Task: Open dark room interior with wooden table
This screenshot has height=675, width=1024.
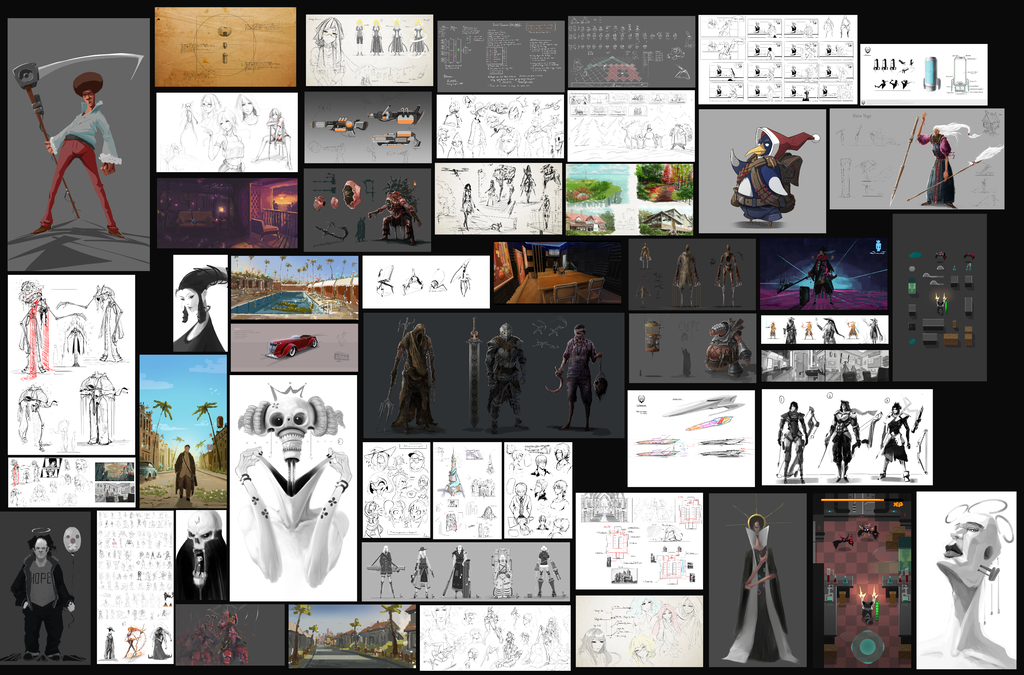Action: 557,273
